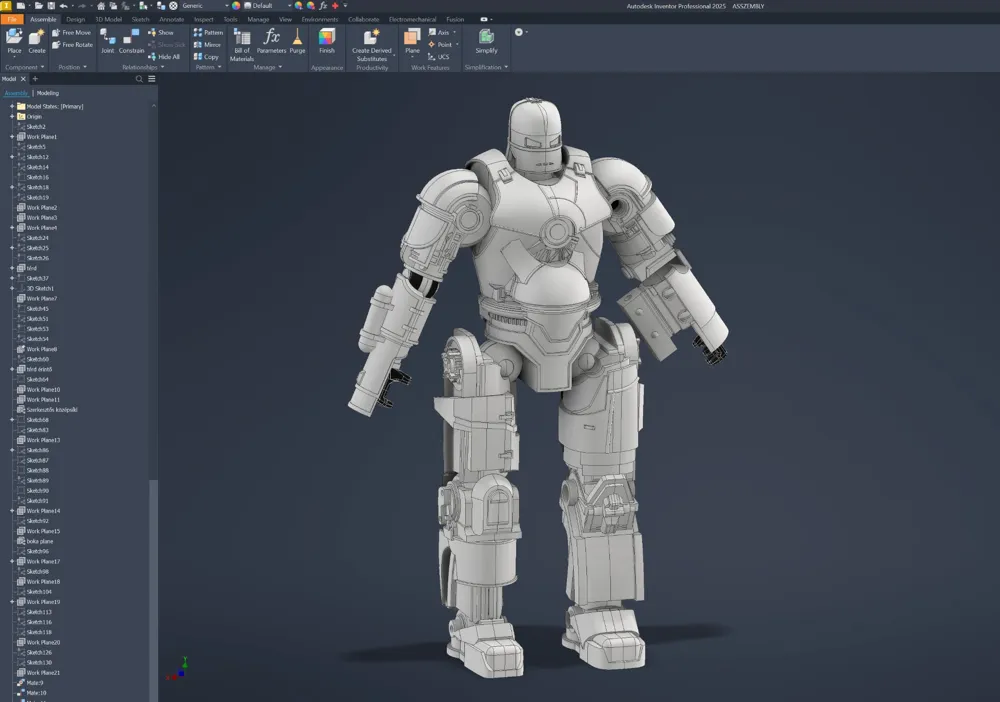Viewport: 1000px width, 702px height.
Task: Activate the Free Move tool
Action: click(71, 33)
